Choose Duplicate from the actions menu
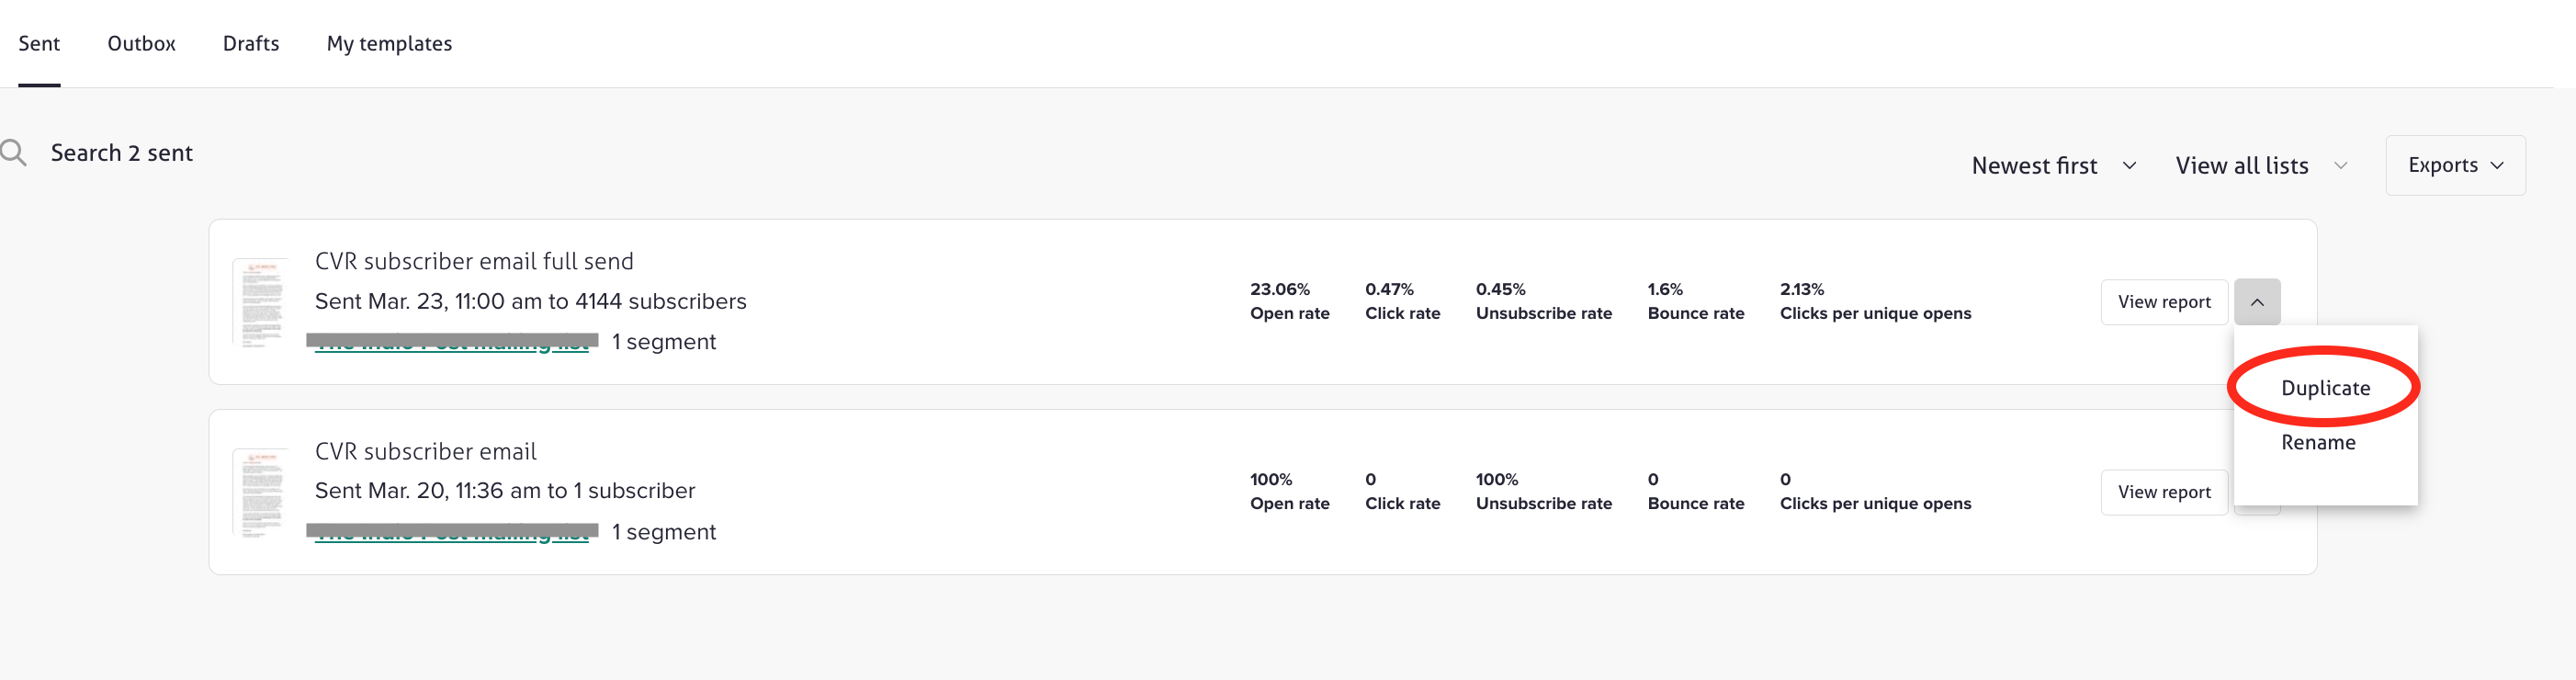The image size is (2576, 680). [x=2324, y=388]
